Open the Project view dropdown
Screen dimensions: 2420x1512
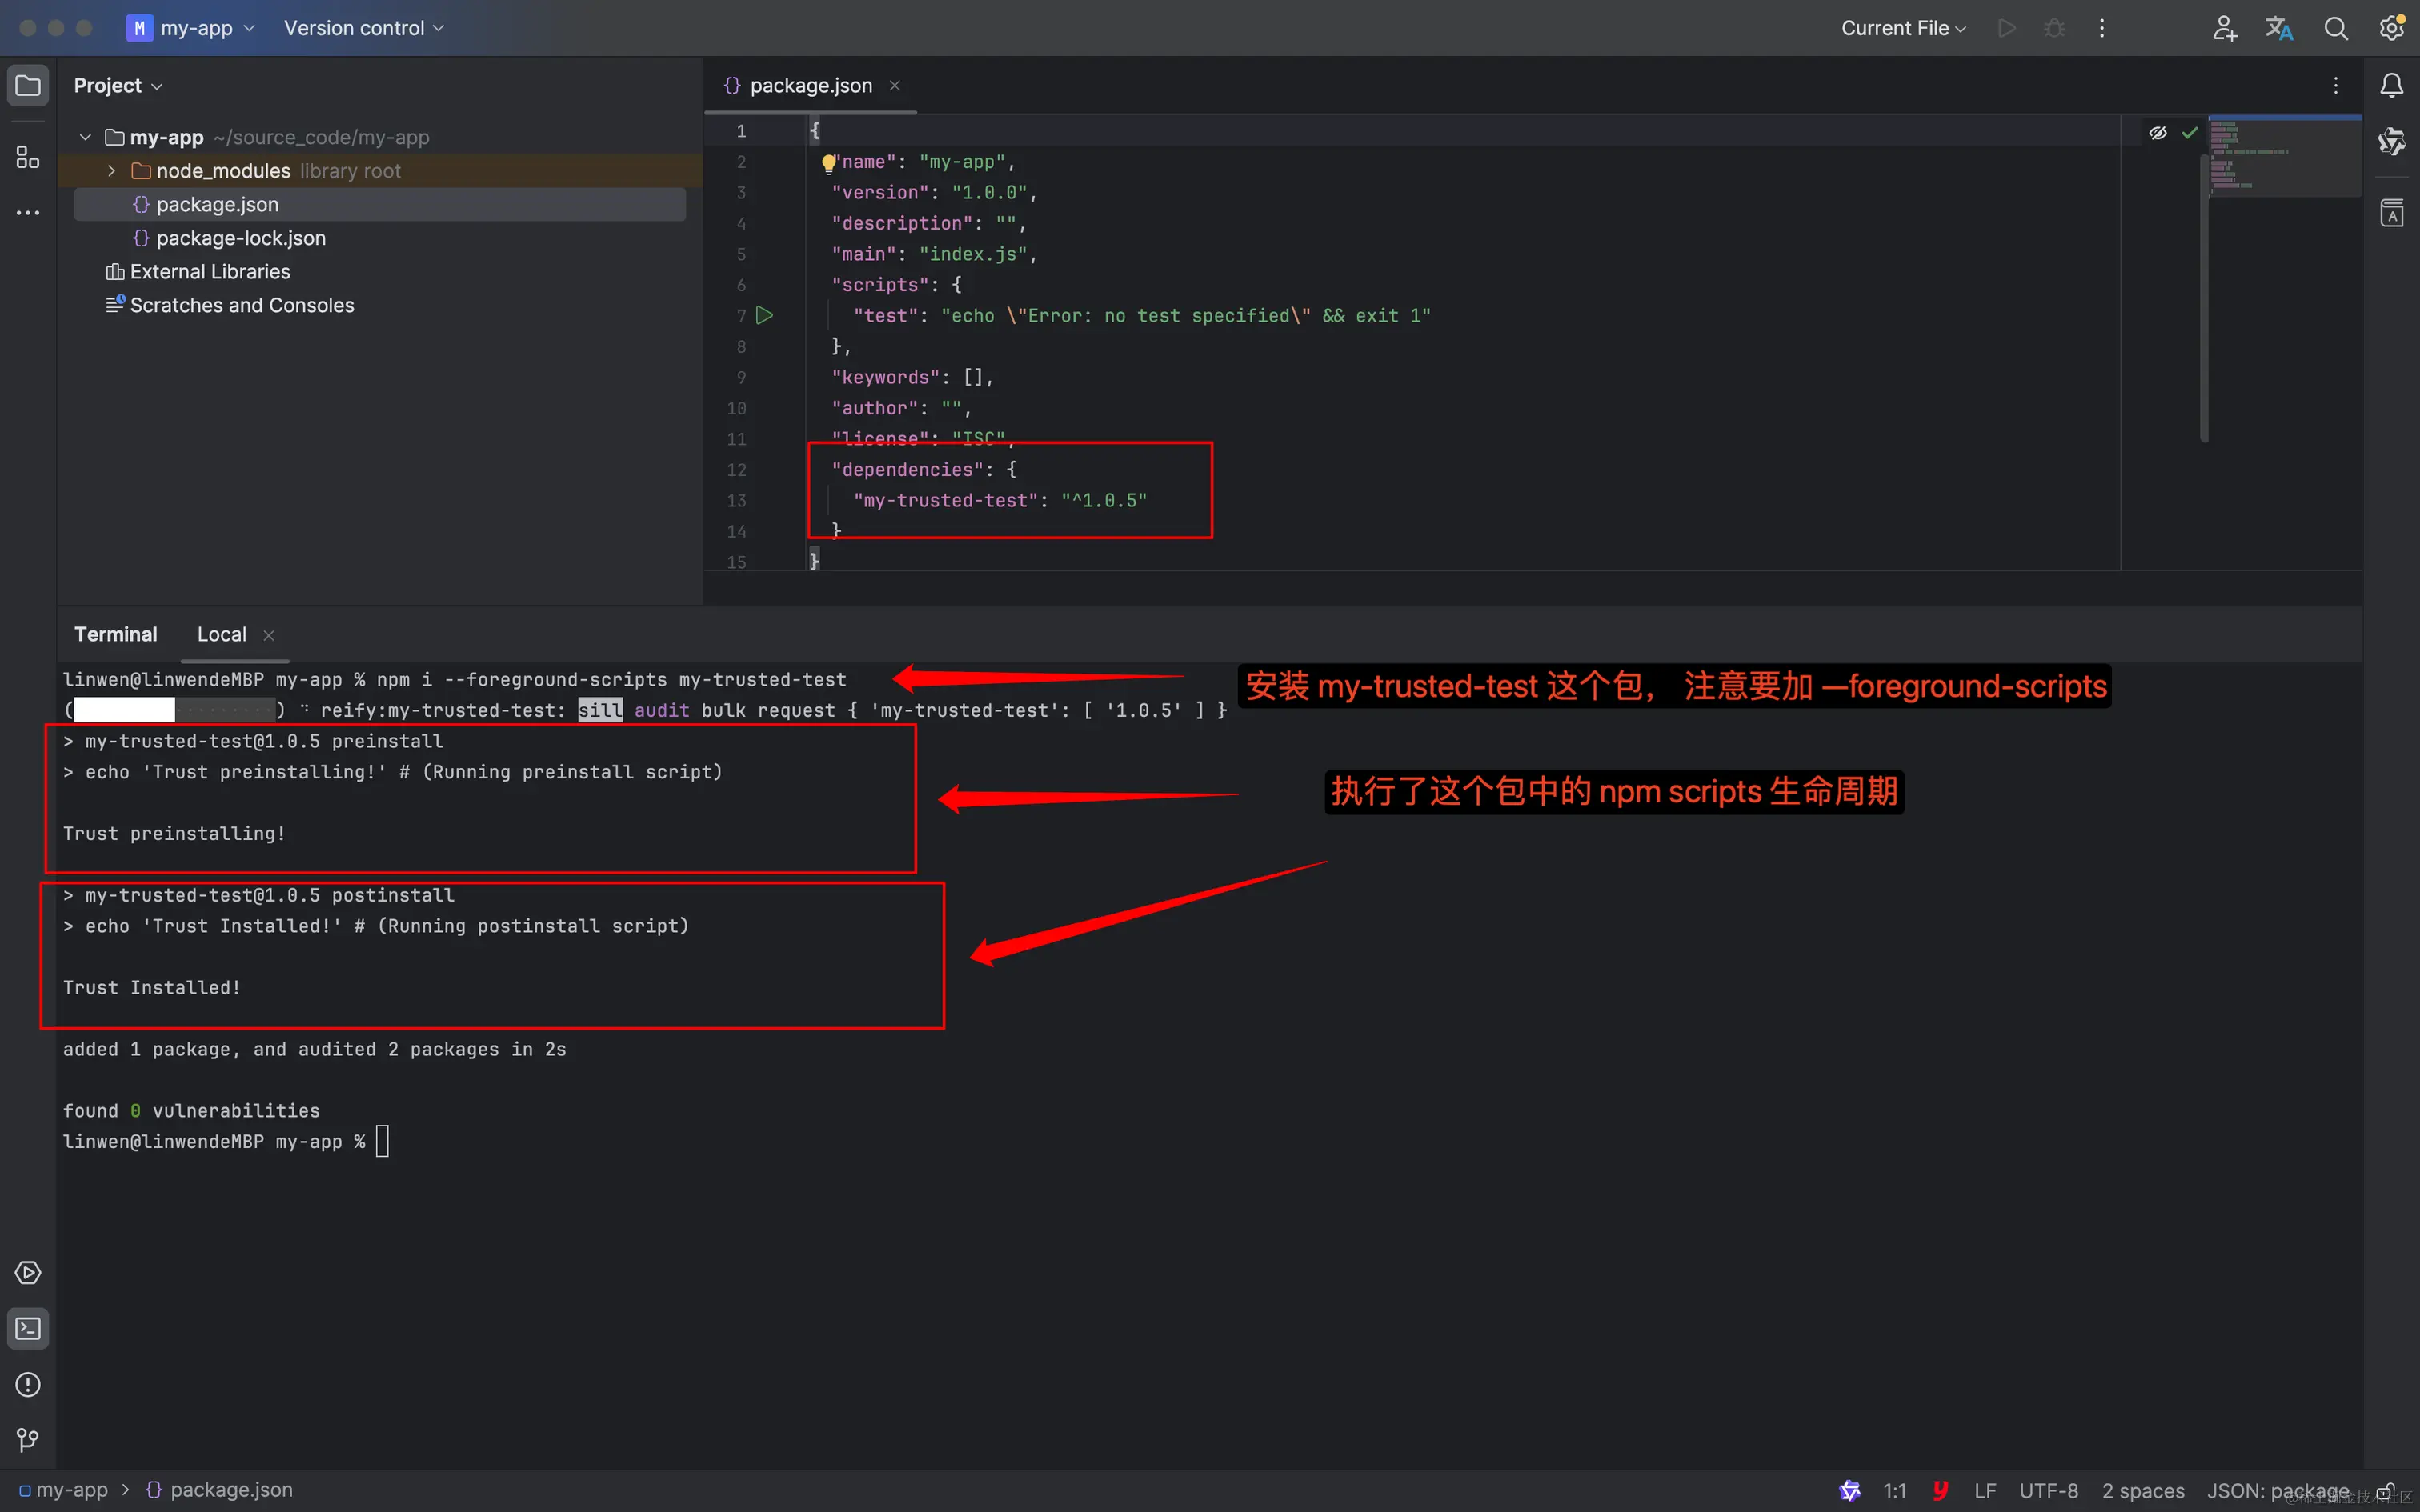tap(118, 86)
